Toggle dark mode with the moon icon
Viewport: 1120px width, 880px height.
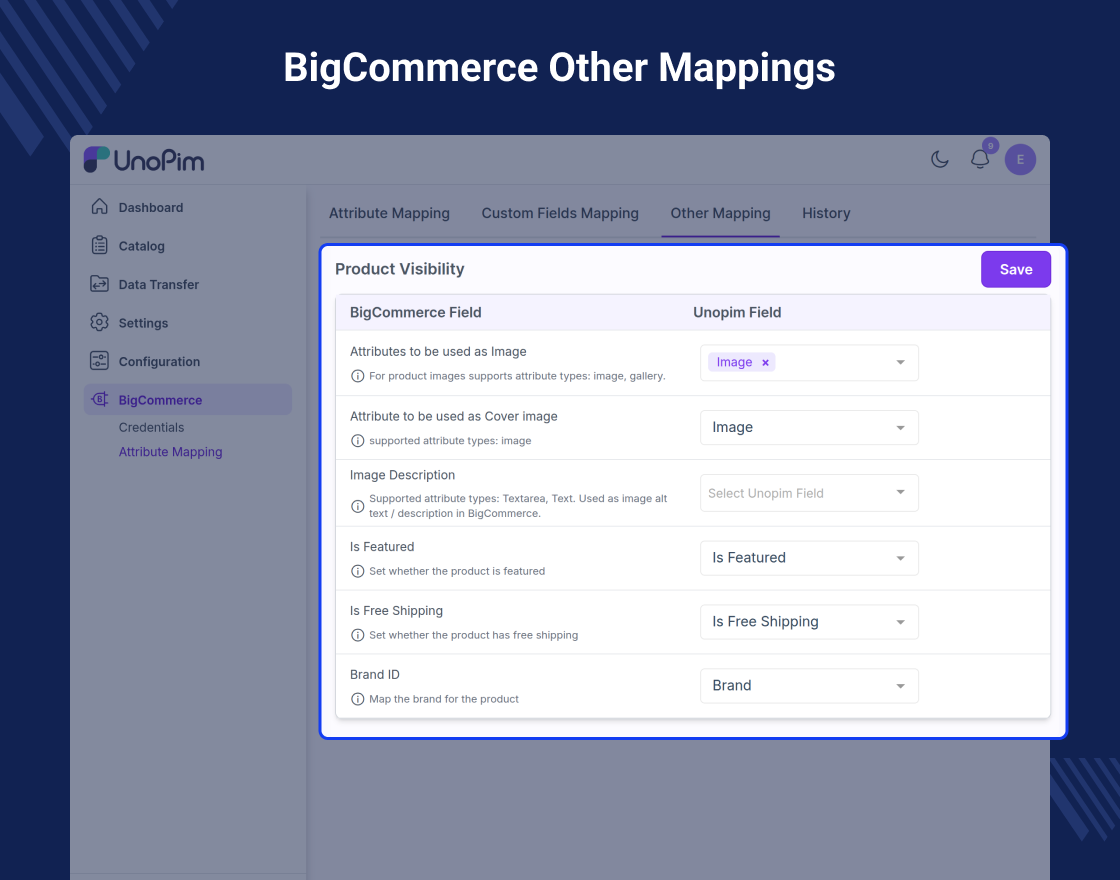pyautogui.click(x=939, y=159)
